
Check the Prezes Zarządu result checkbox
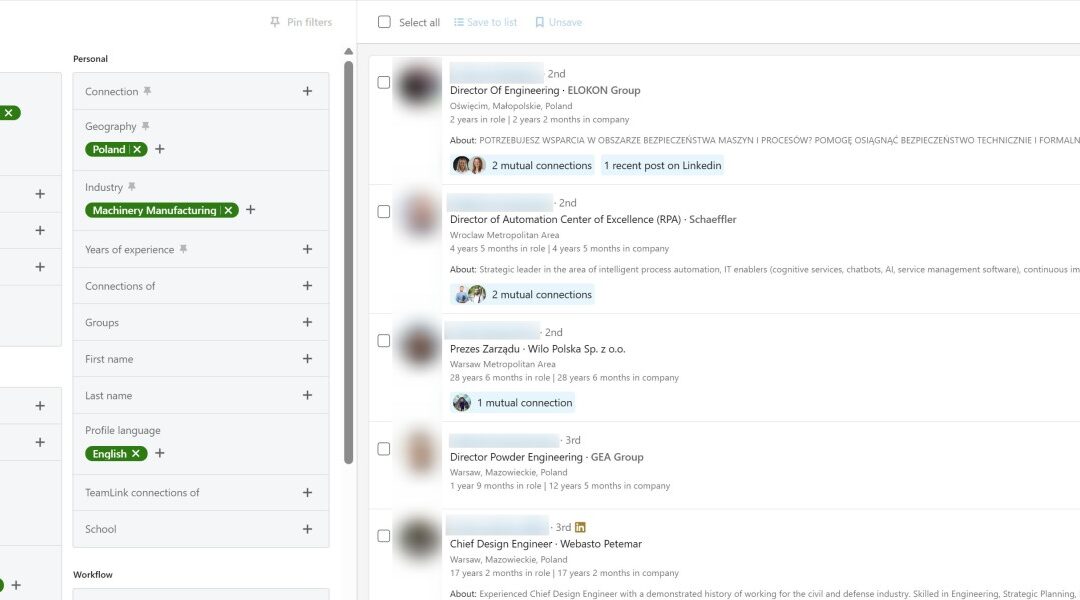[383, 340]
